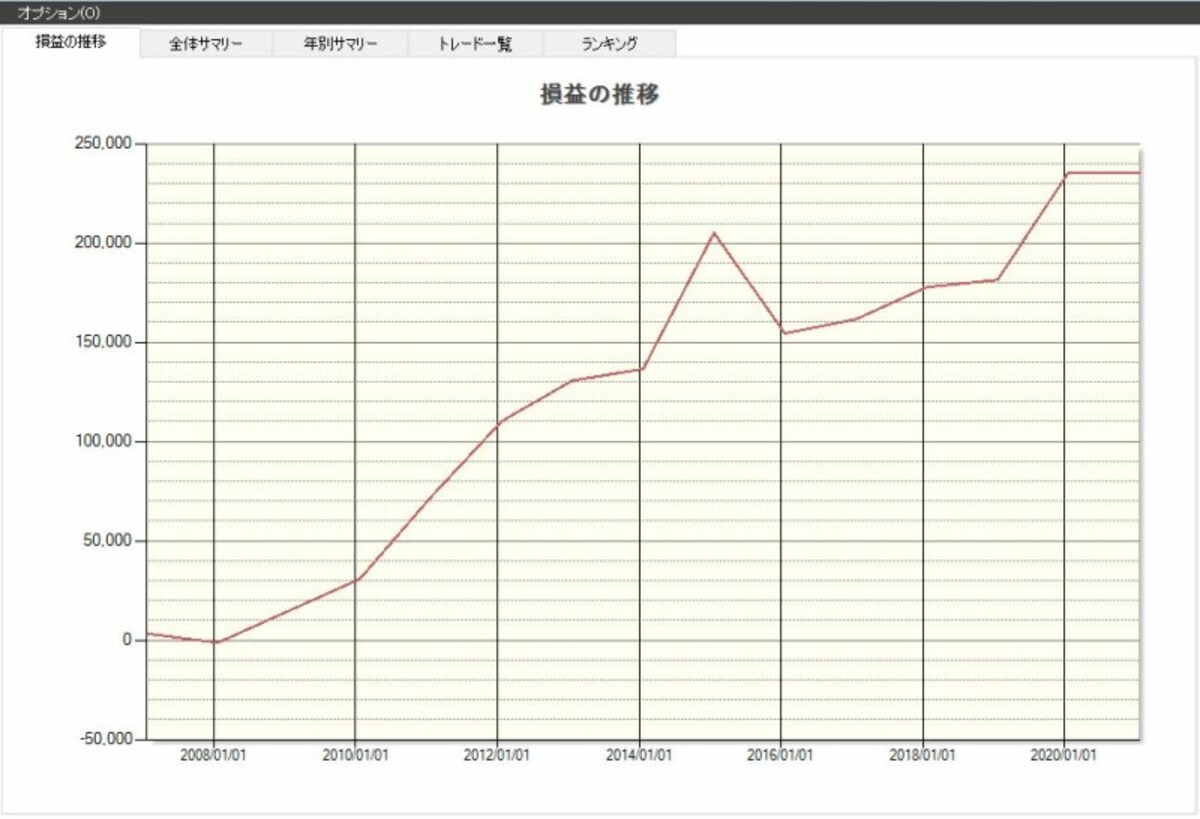Screen dimensions: 1200x819
Task: Click the 100,000 y-axis label
Action: pyautogui.click(x=104, y=441)
